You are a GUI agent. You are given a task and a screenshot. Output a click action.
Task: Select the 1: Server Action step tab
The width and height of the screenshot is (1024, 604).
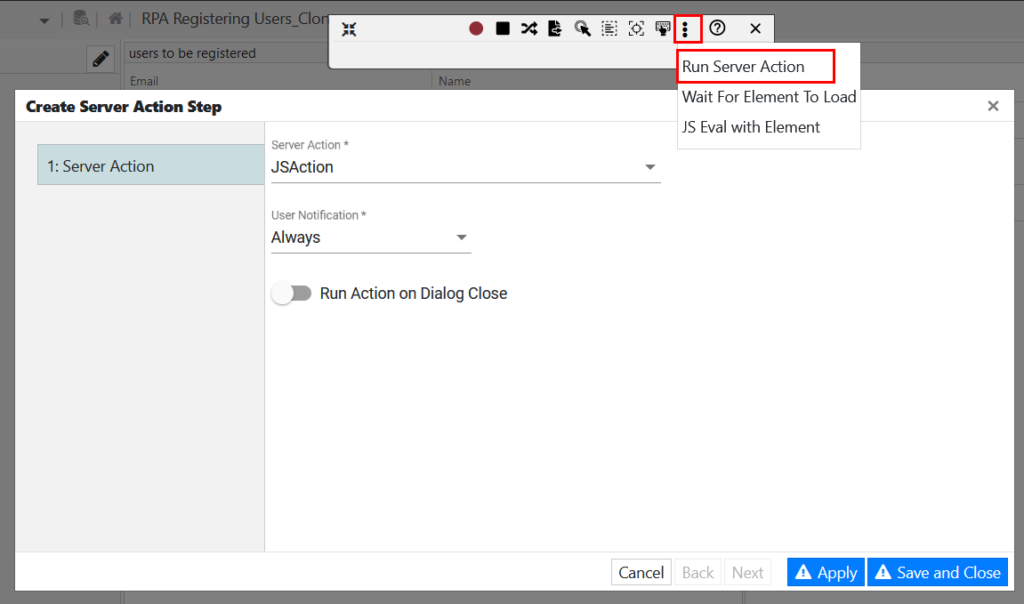coord(151,166)
